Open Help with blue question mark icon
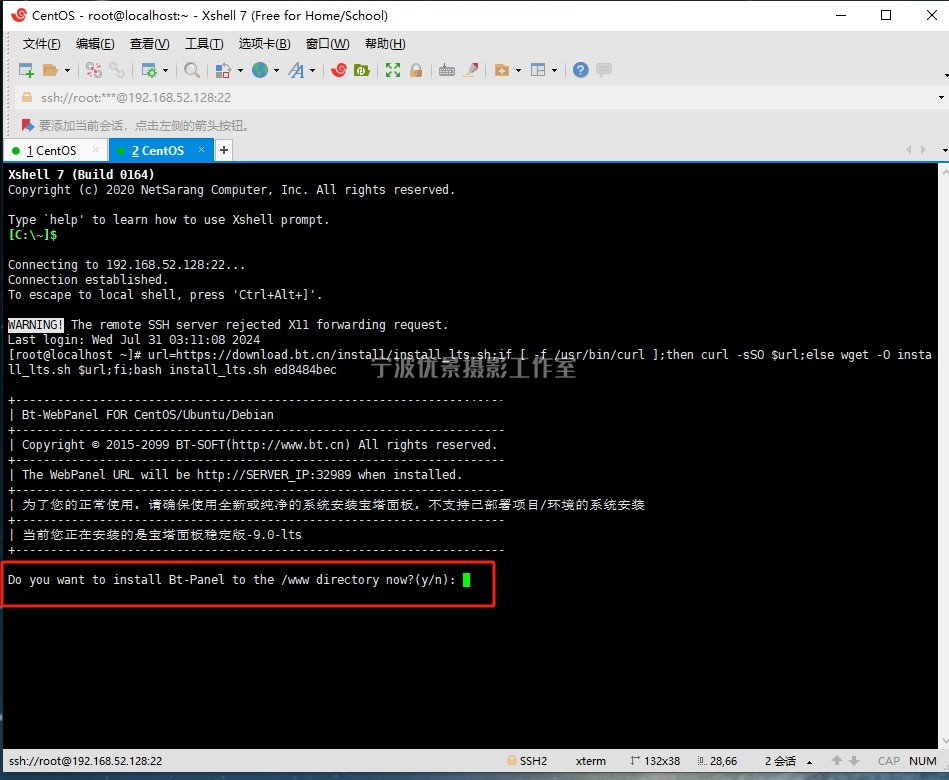The width and height of the screenshot is (949, 780). pyautogui.click(x=580, y=70)
